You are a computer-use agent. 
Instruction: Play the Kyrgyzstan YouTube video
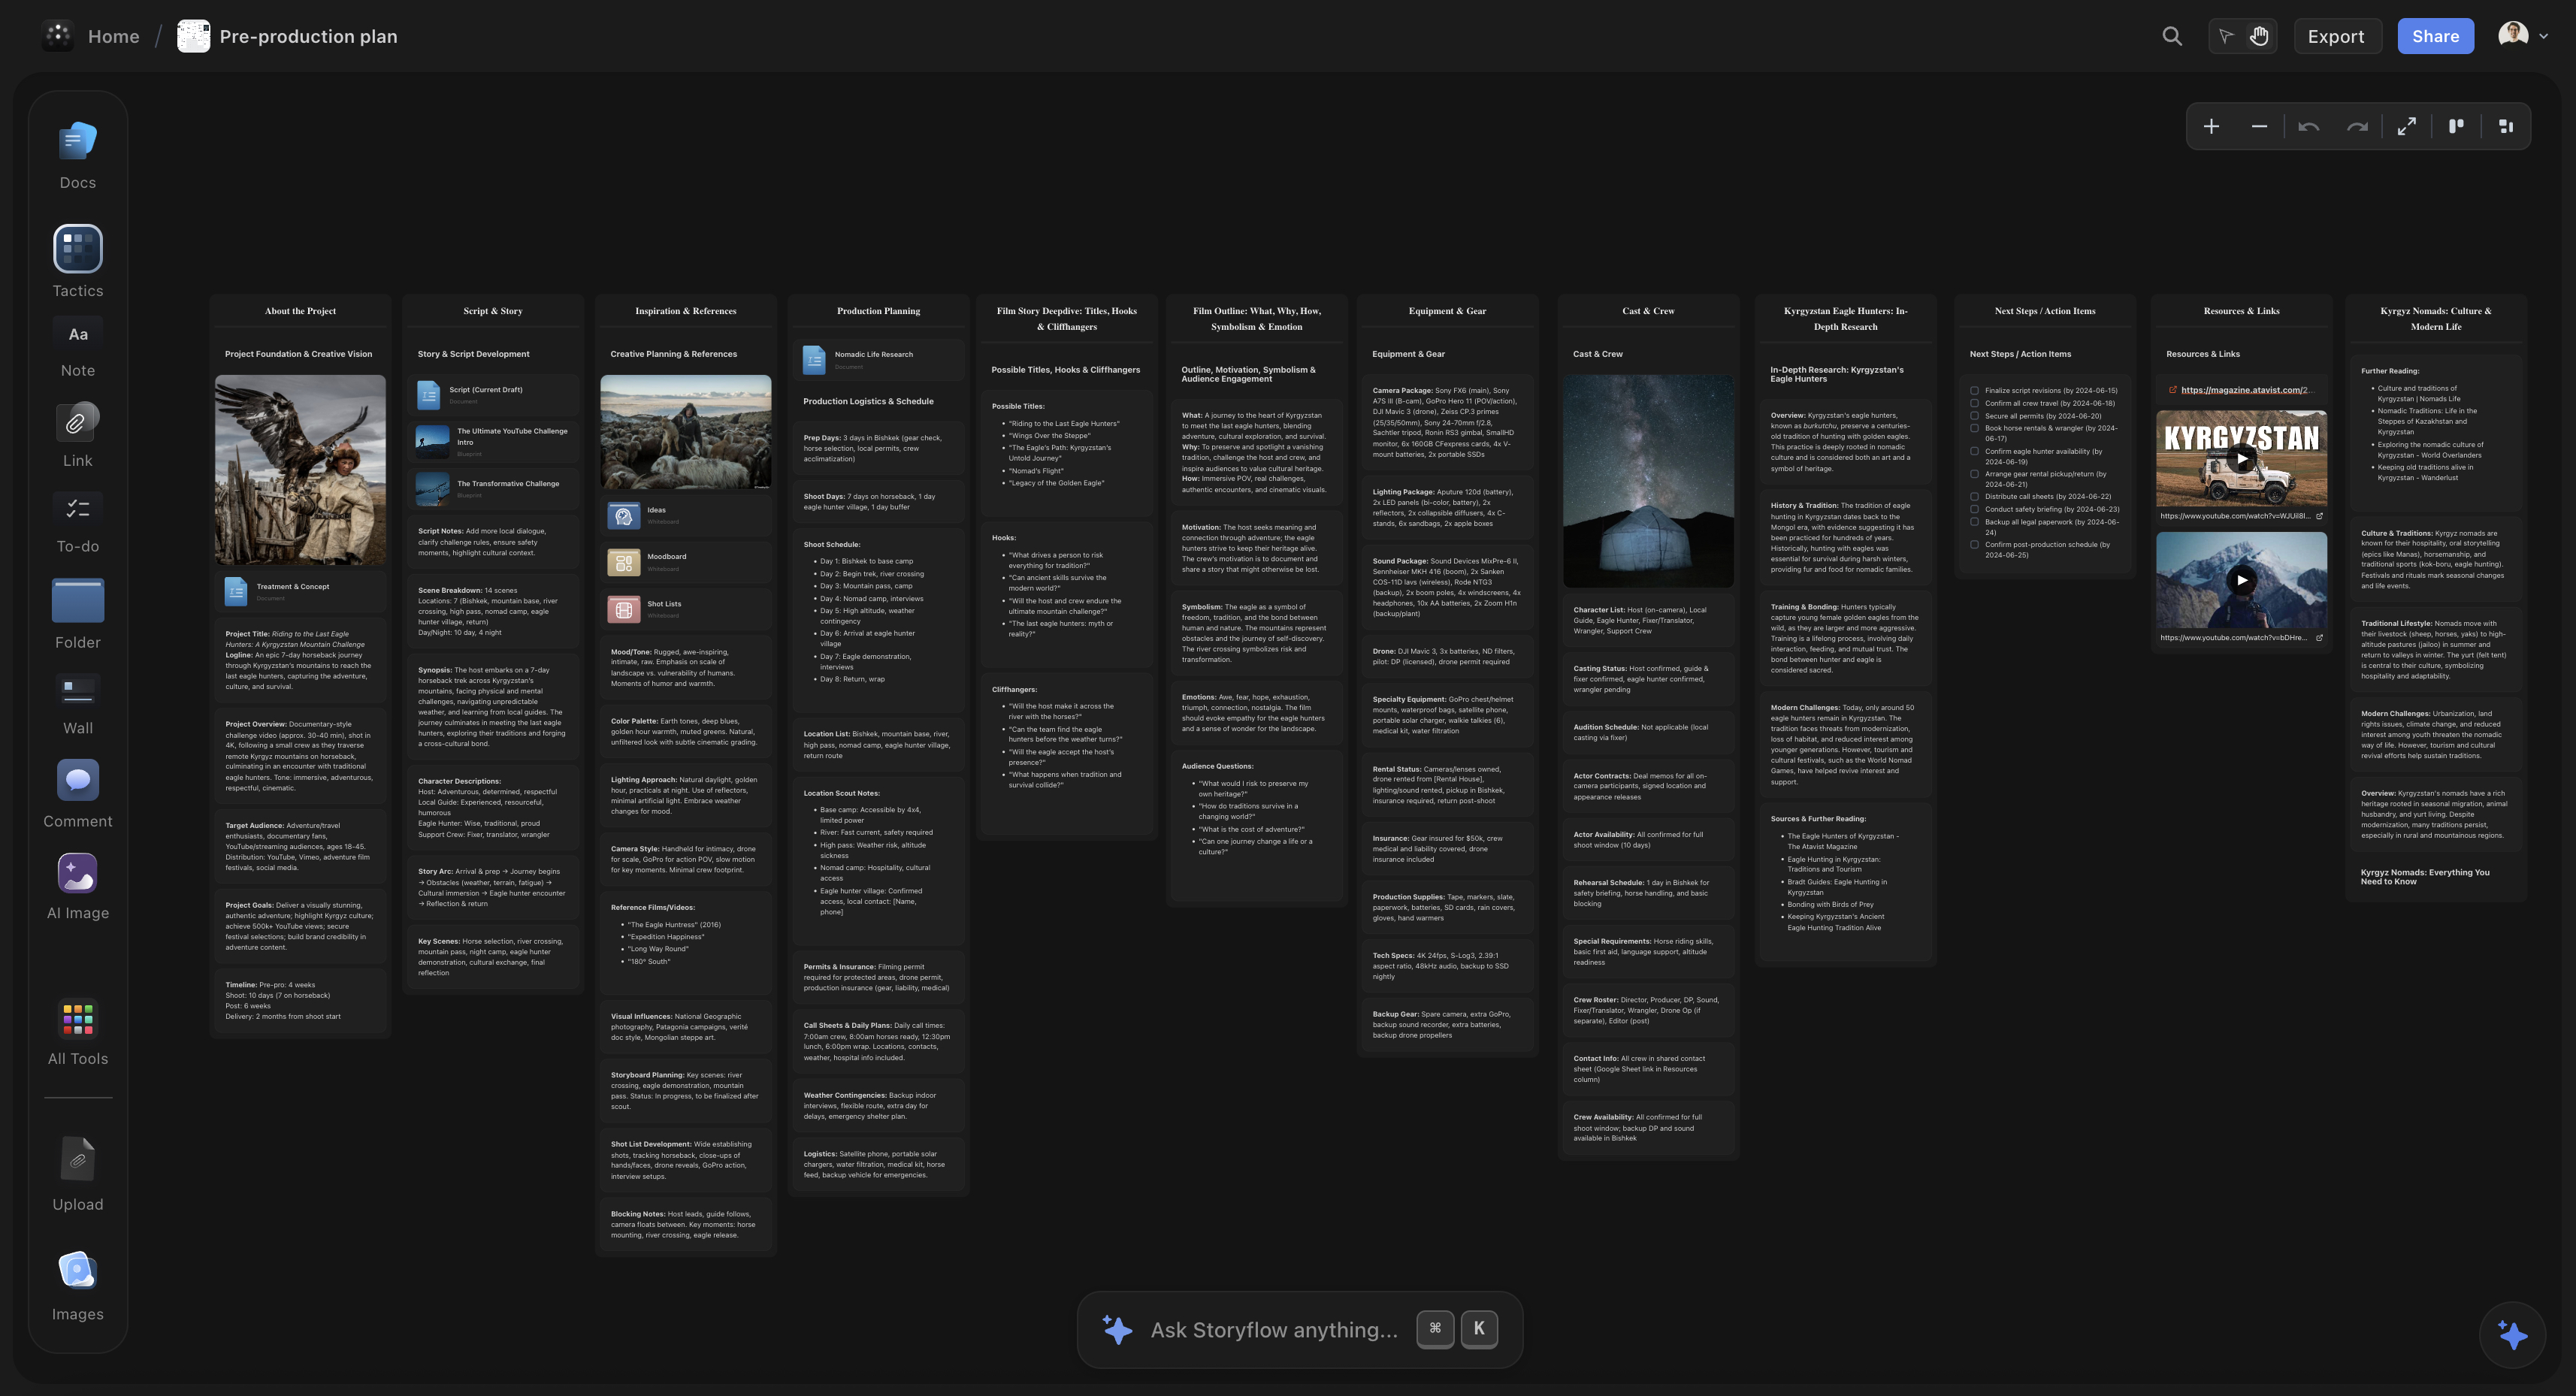point(2241,458)
